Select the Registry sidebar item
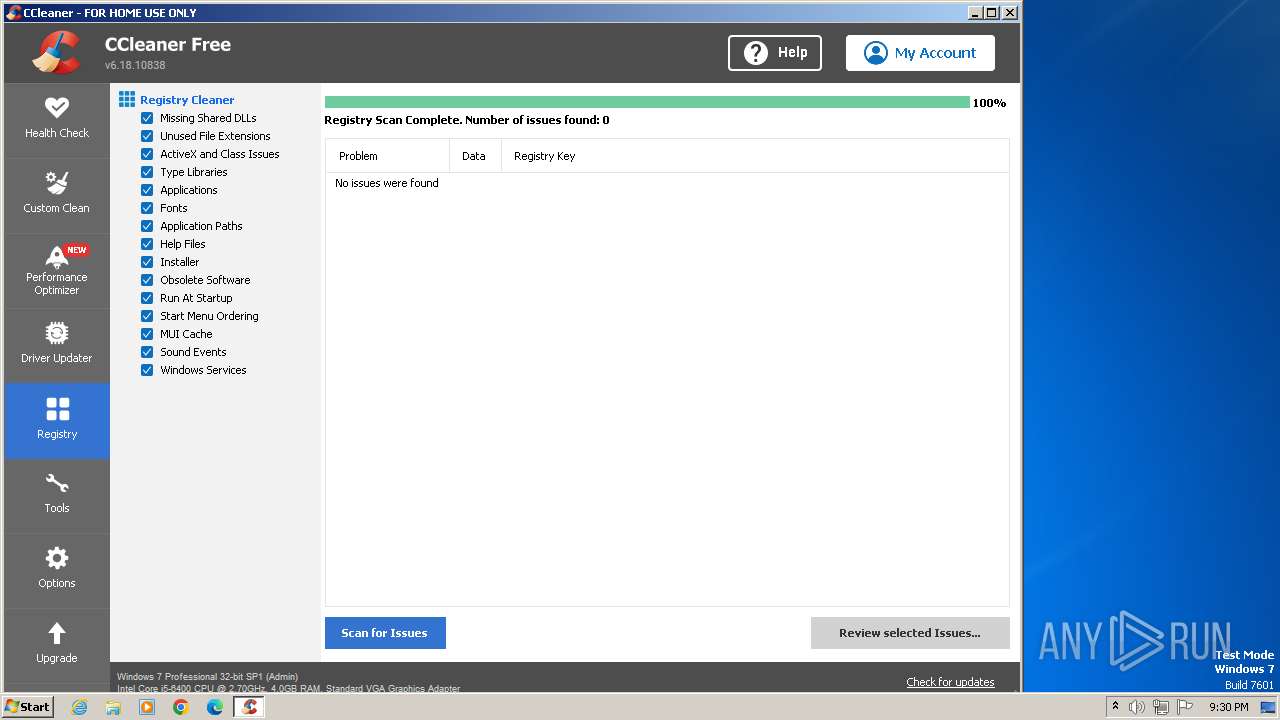1280x720 pixels. pos(57,421)
